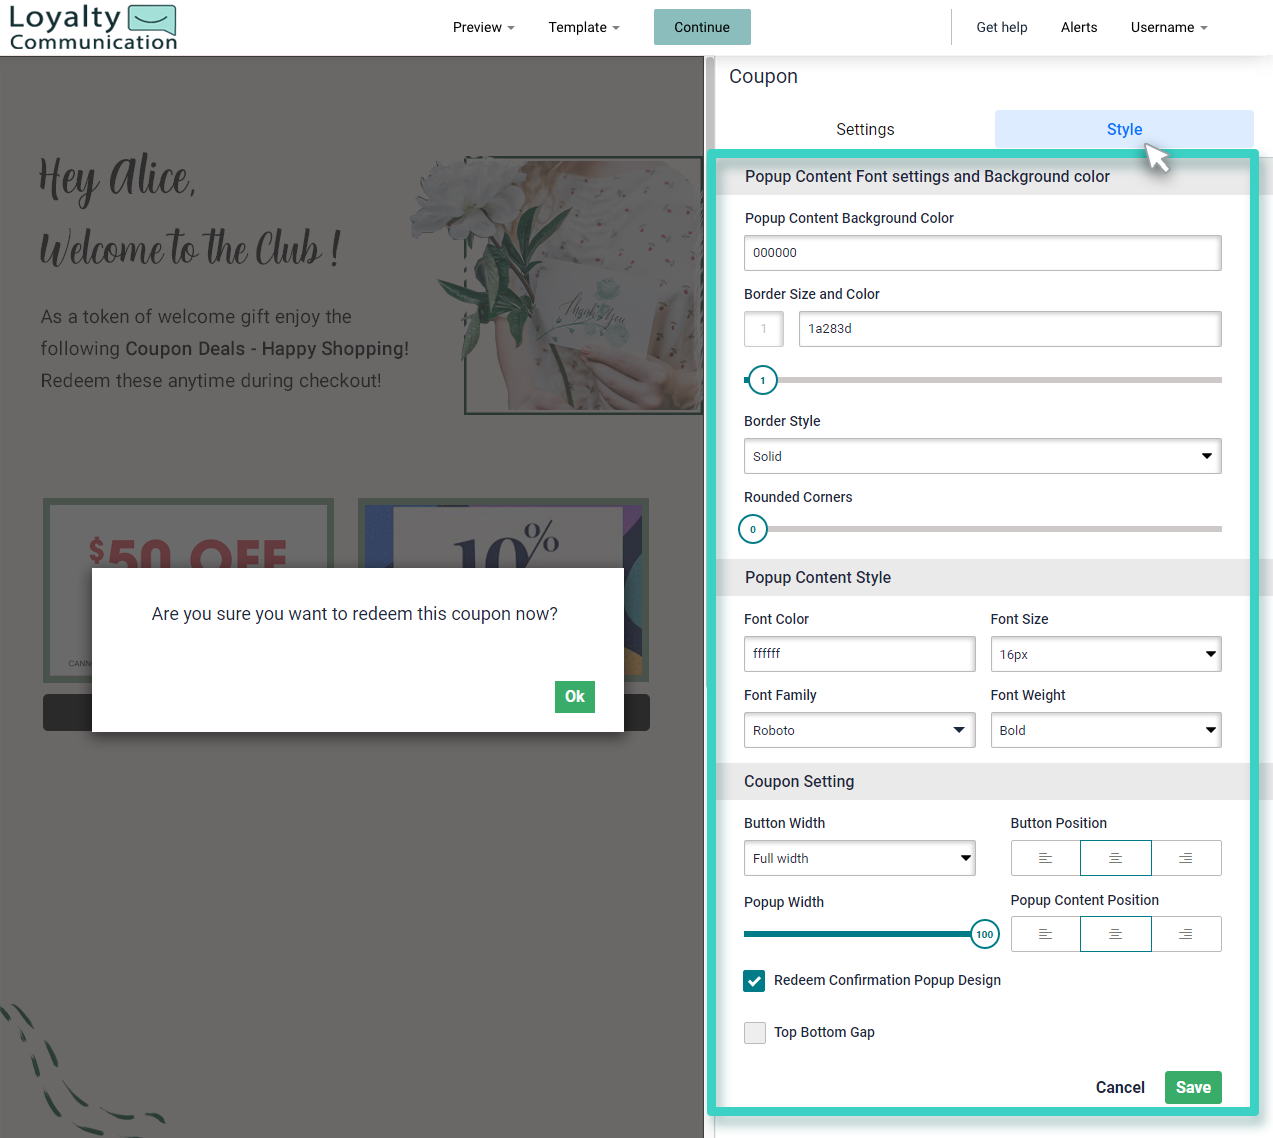The image size is (1273, 1138).
Task: Click the border size number field
Action: tap(764, 329)
